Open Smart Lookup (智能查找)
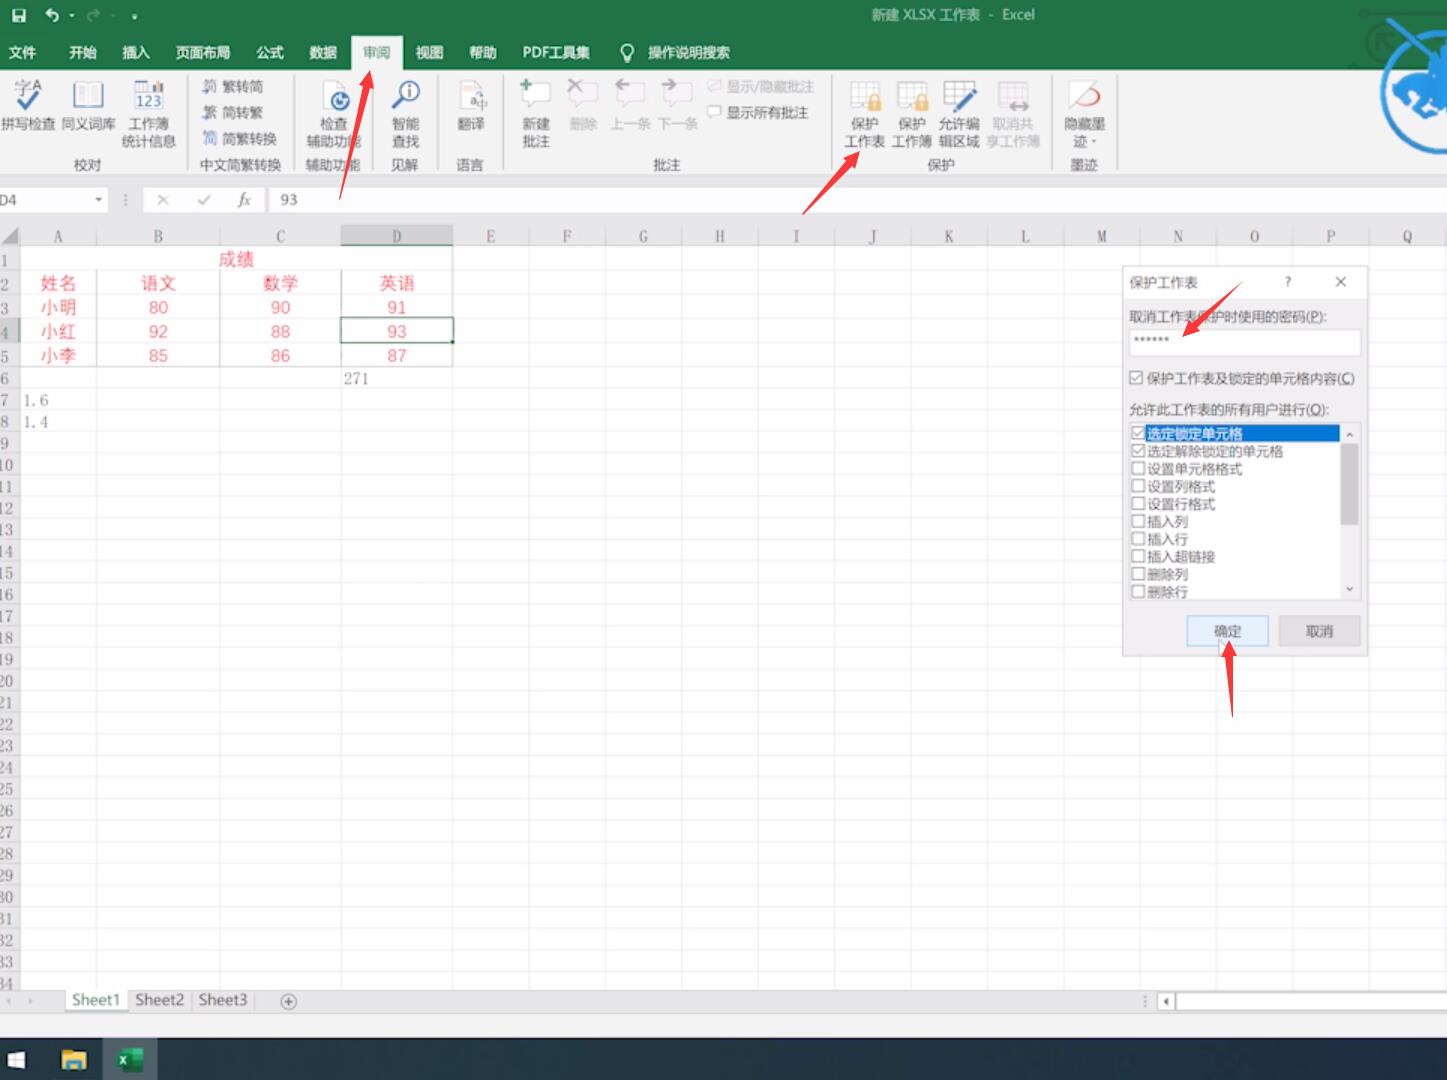This screenshot has width=1447, height=1080. (x=405, y=113)
